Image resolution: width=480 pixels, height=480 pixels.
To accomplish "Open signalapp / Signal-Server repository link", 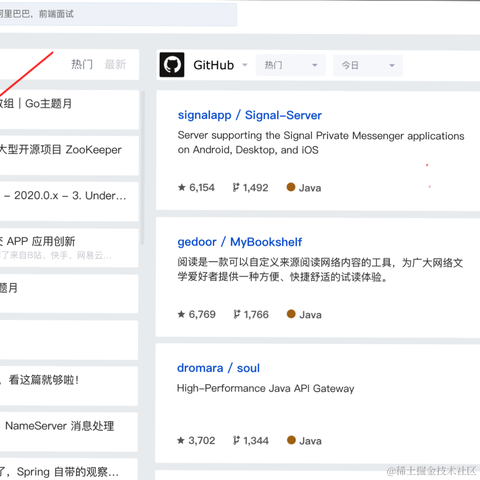I will (250, 115).
